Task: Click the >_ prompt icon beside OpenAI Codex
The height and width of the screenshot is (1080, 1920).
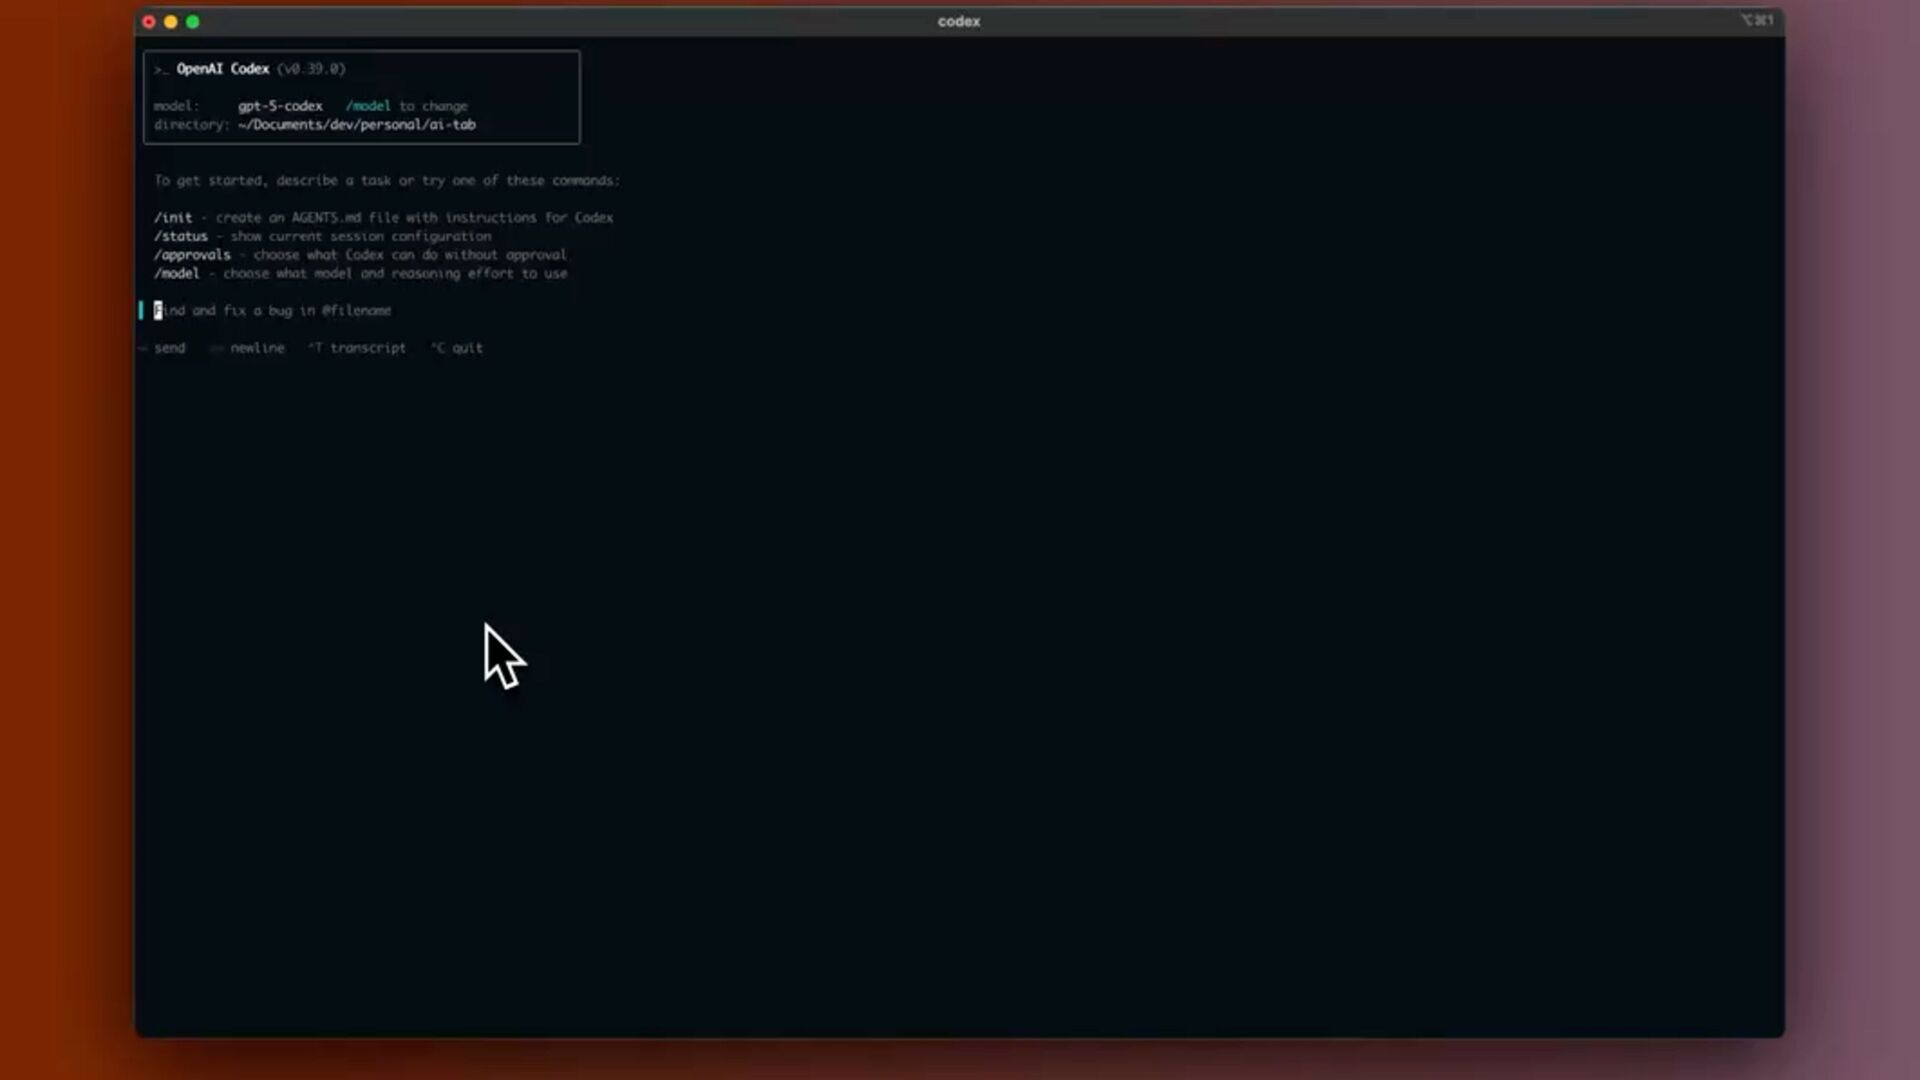Action: tap(160, 69)
